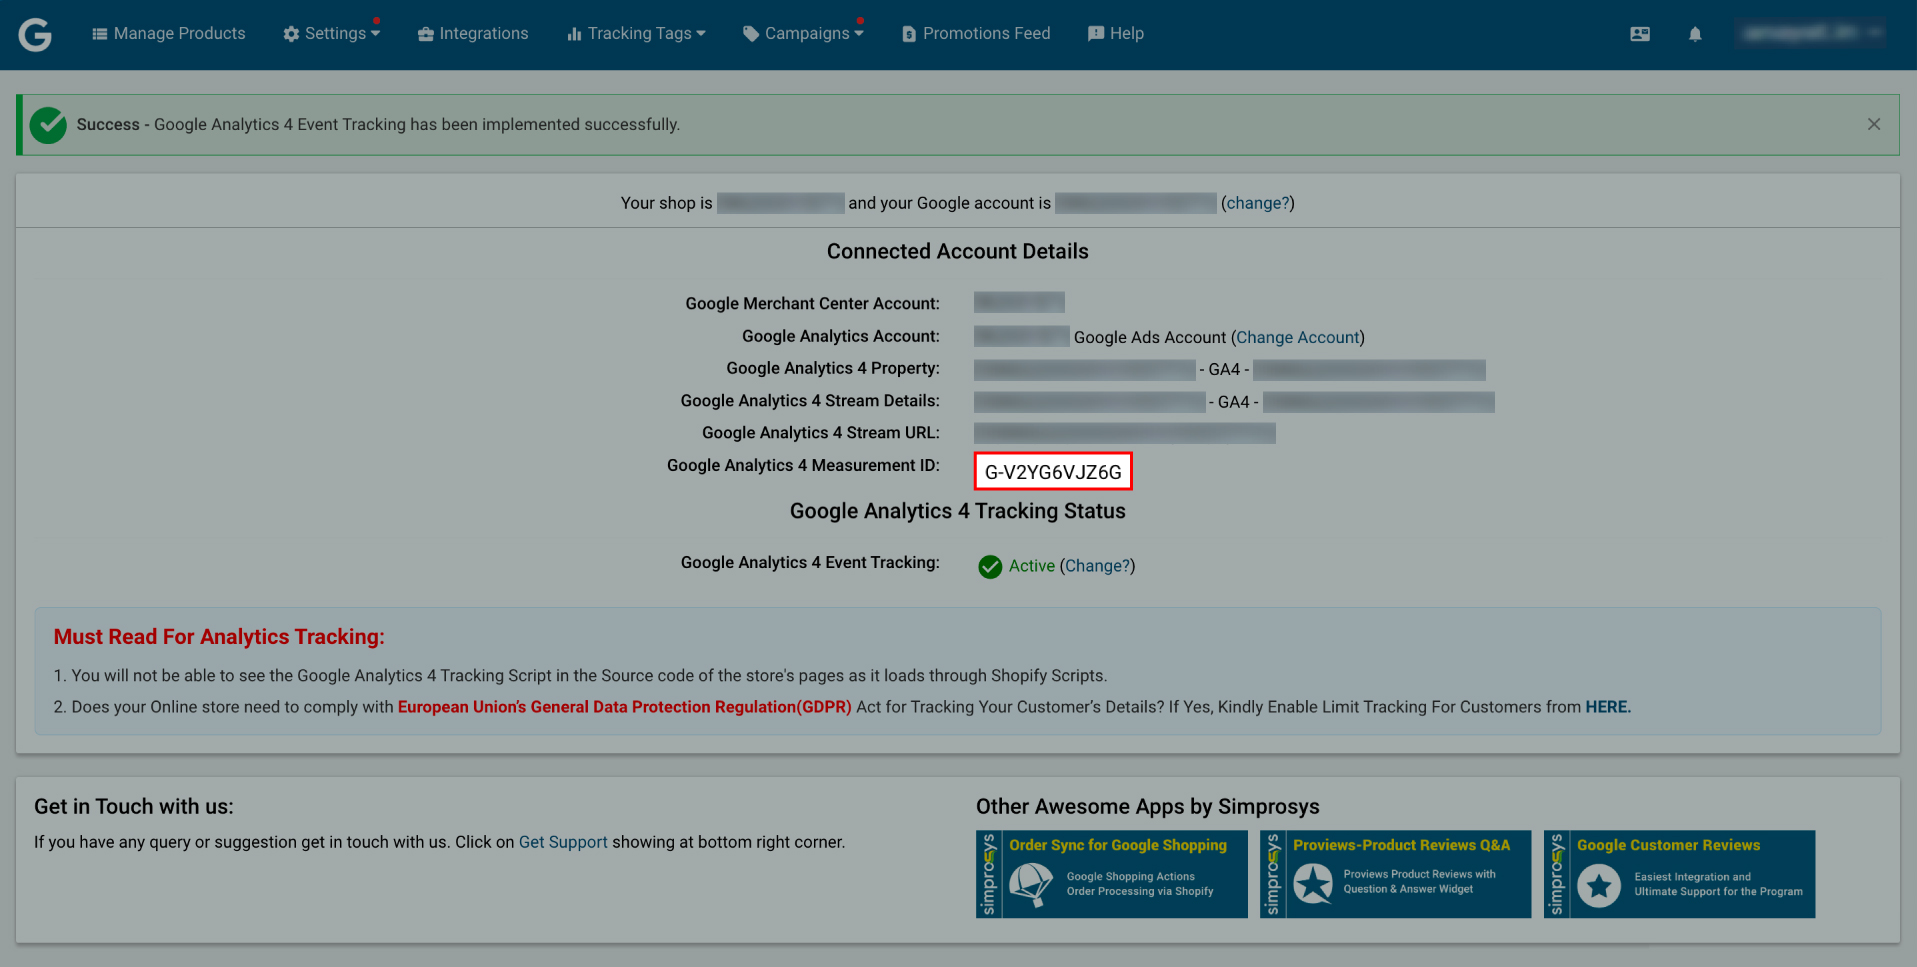This screenshot has width=1917, height=967.
Task: Click the 'Google Analytics 4 Event Tracking:' label
Action: point(810,563)
